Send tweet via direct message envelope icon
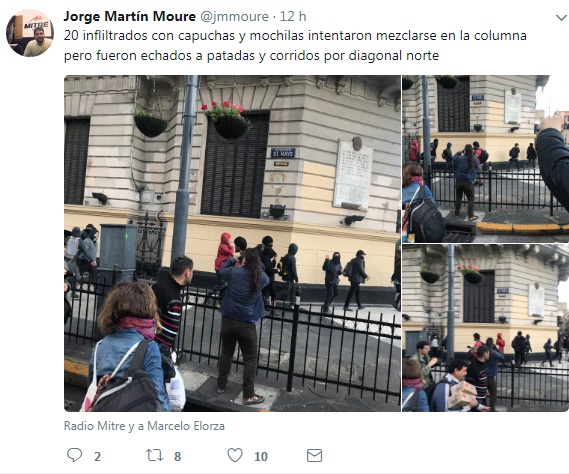Viewport: 569px width, 474px height. coord(314,455)
